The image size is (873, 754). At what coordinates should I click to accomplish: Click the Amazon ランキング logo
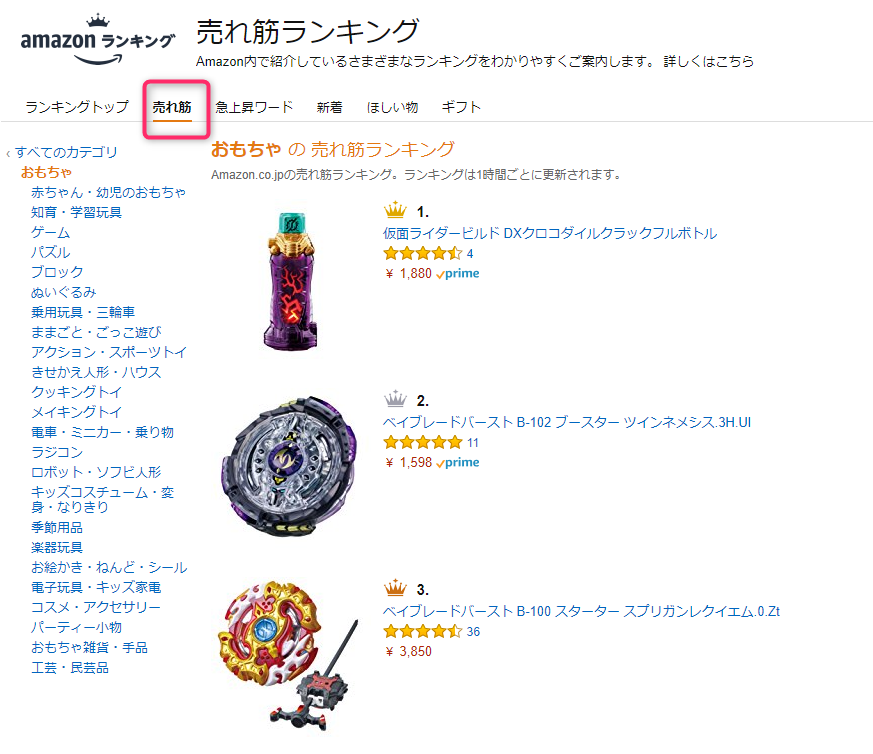(x=98, y=40)
